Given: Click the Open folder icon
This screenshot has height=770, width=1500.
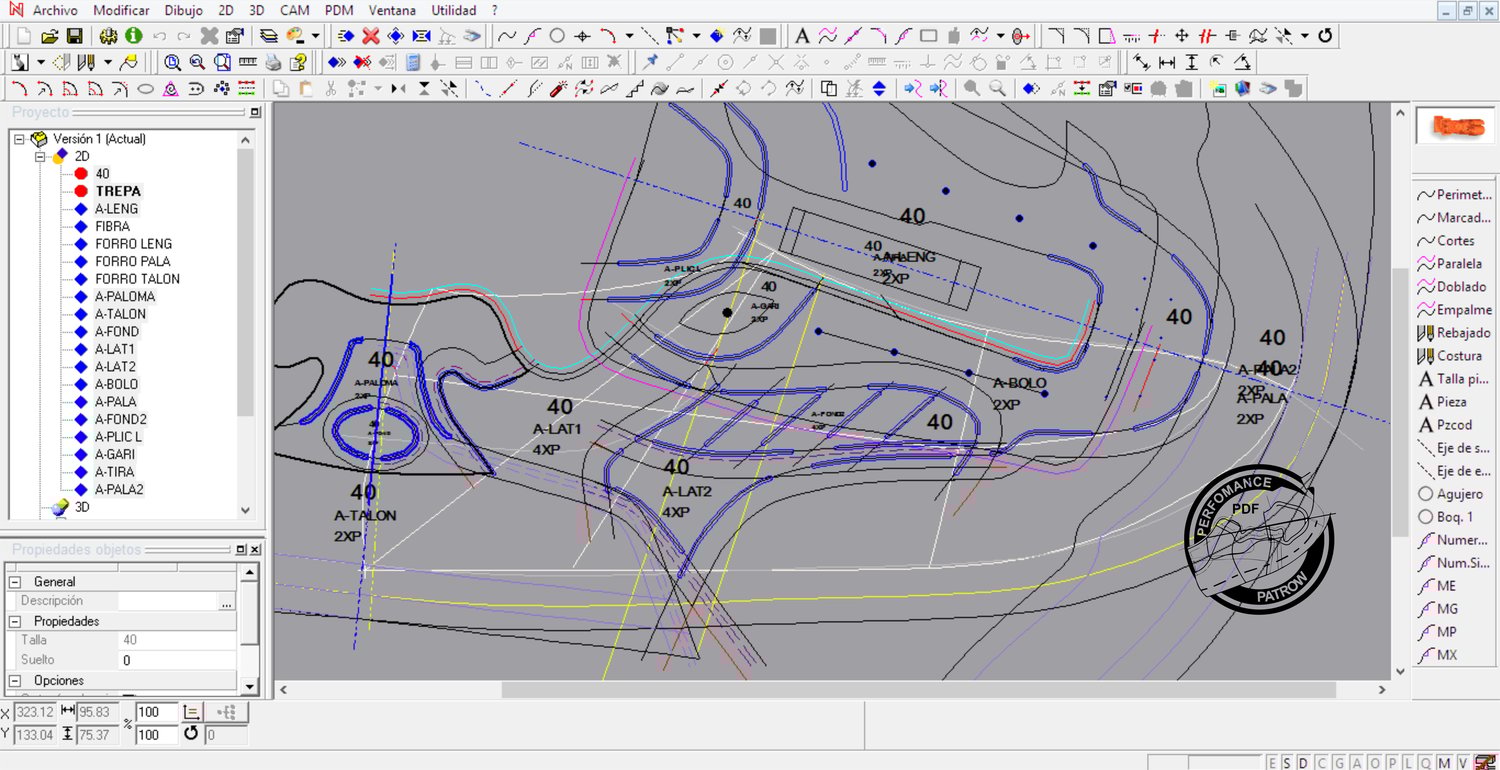Looking at the screenshot, I should (49, 36).
